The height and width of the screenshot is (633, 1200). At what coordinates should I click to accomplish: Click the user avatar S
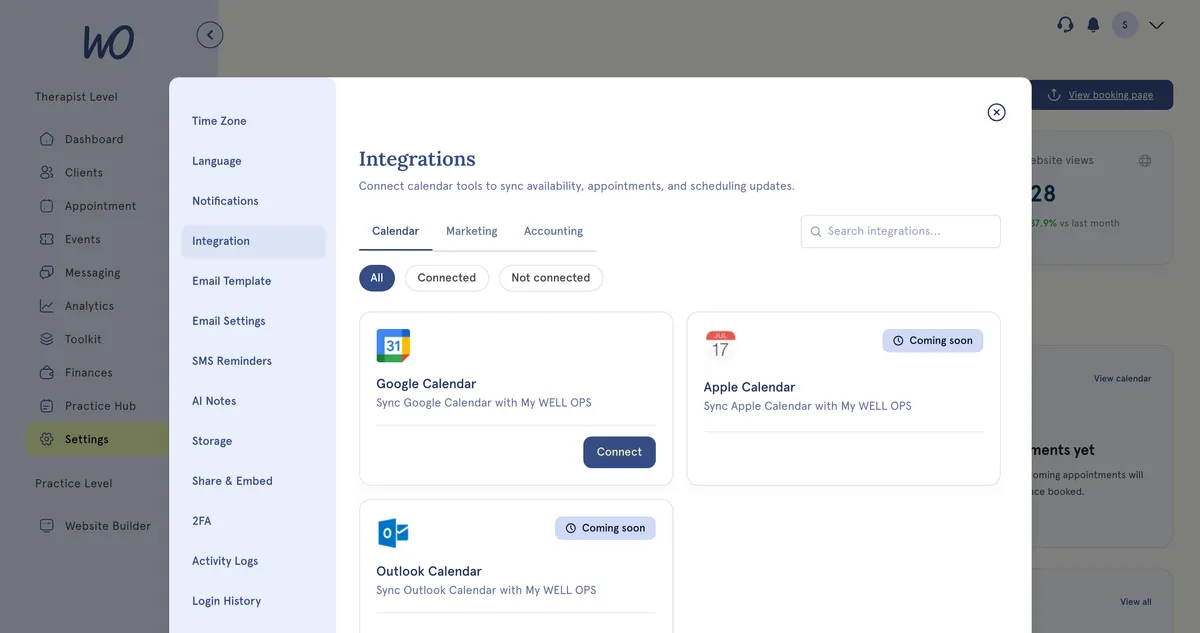(x=1125, y=25)
